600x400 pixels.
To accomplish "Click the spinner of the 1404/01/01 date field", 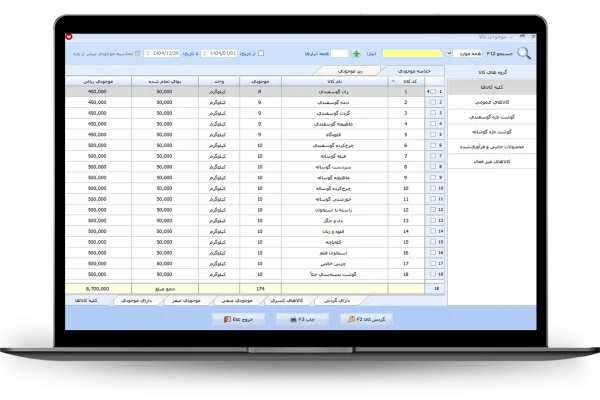I will [x=205, y=53].
